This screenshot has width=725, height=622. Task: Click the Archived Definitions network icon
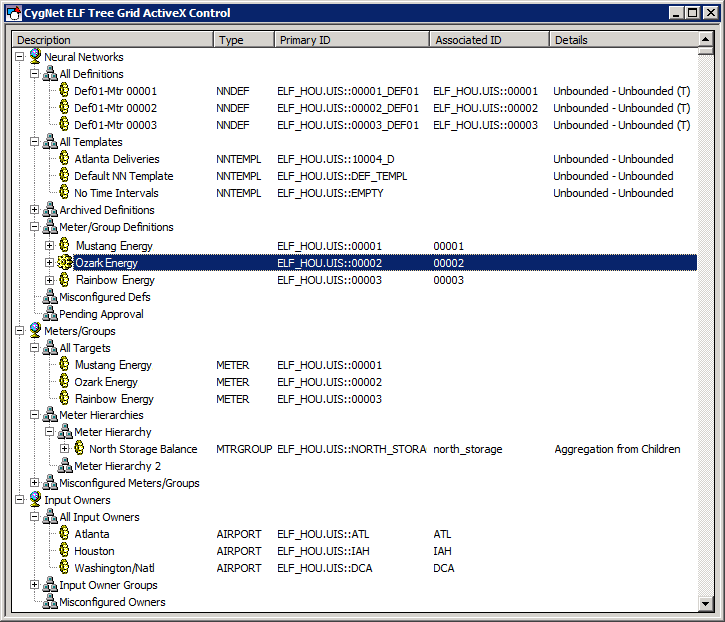(x=50, y=209)
